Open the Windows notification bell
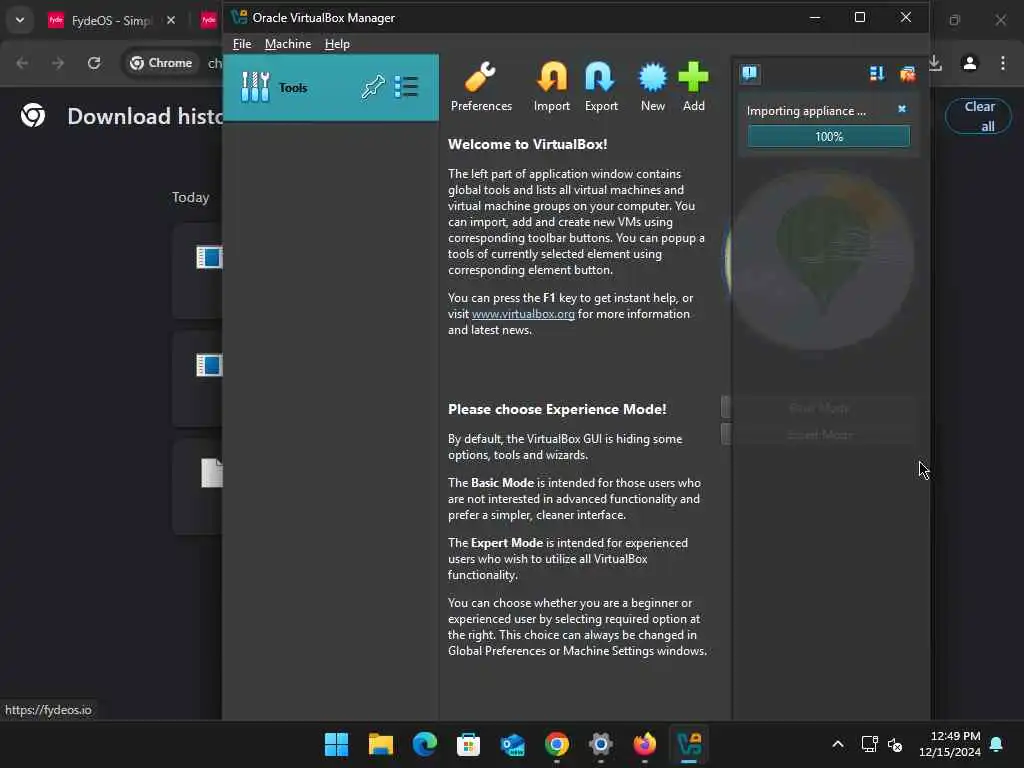Viewport: 1024px width, 768px height. [x=997, y=744]
